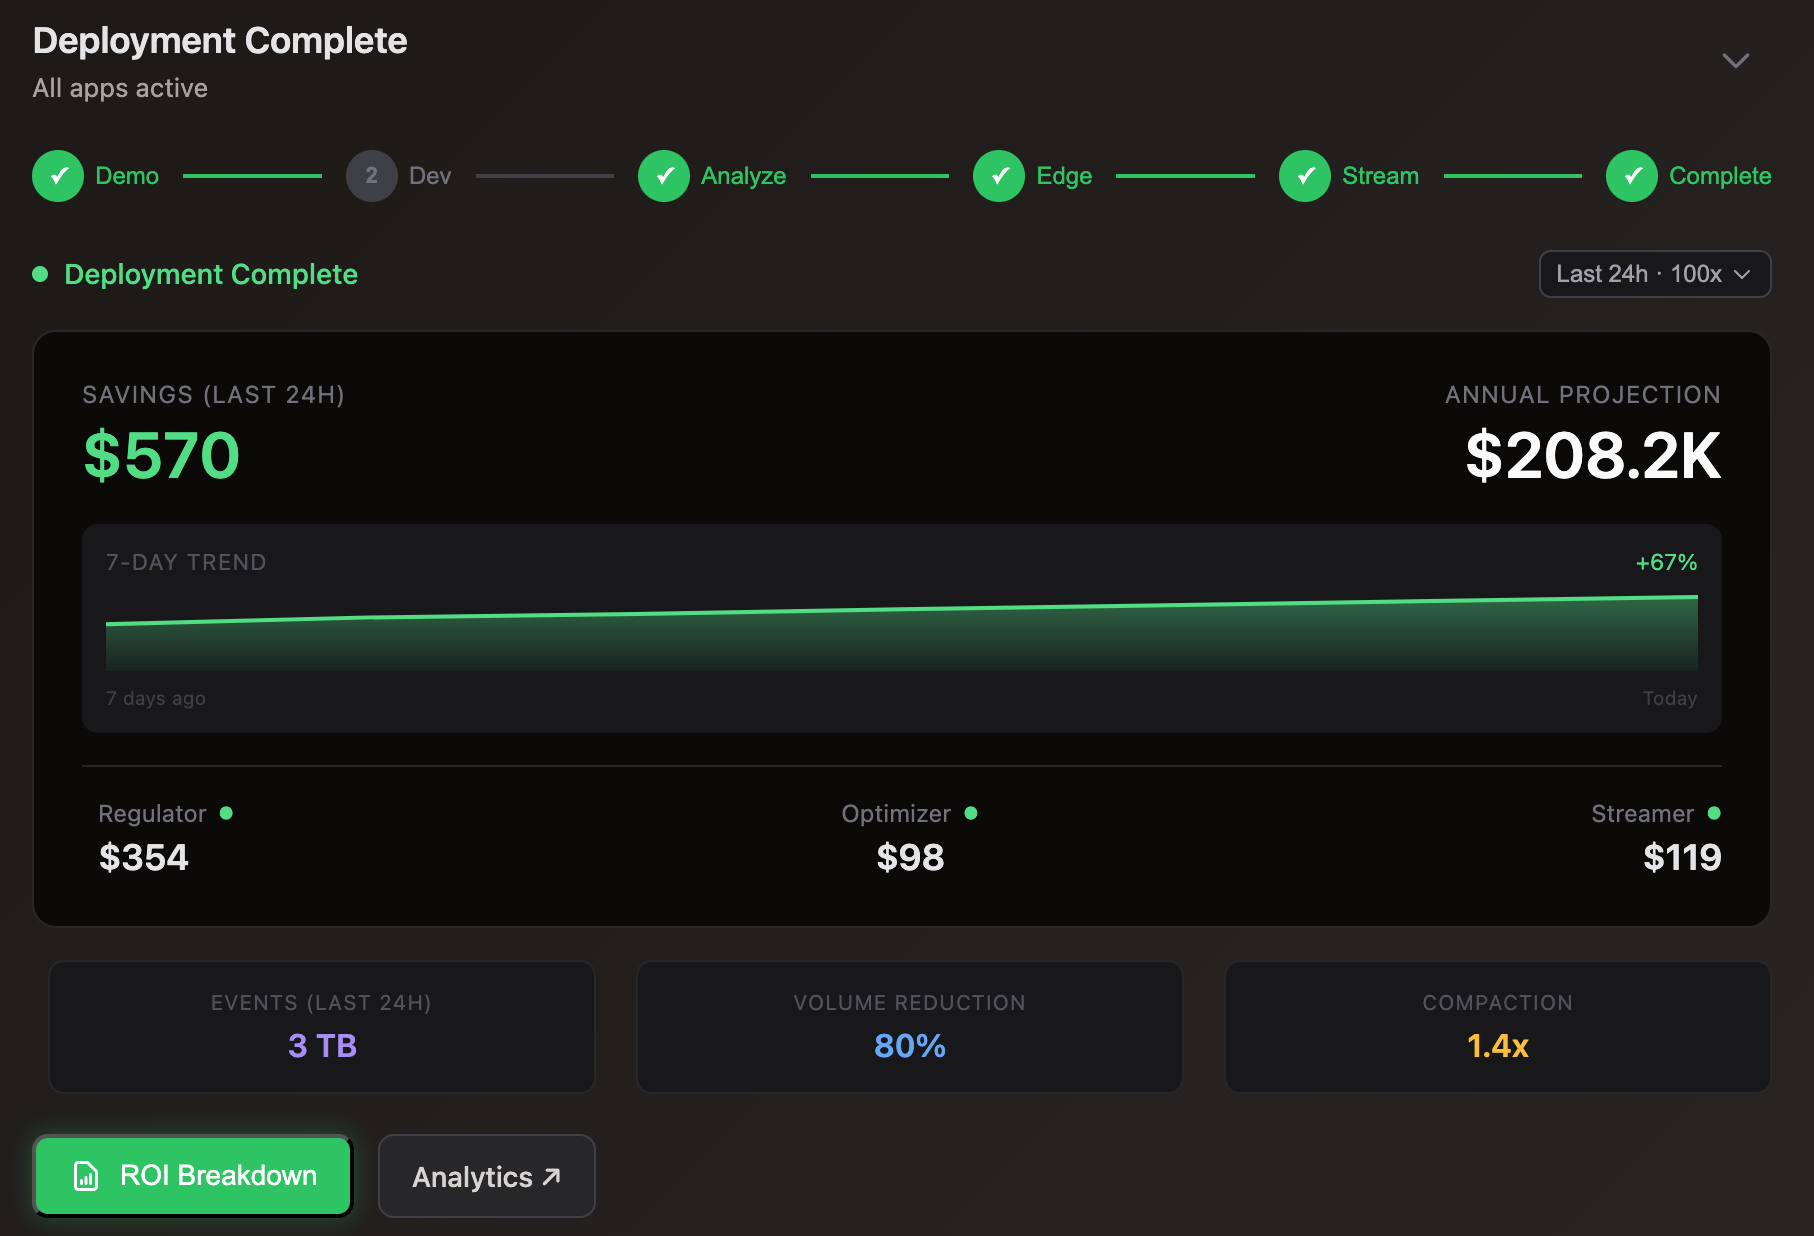1814x1236 pixels.
Task: Click the 7-day trend chart line
Action: click(900, 610)
